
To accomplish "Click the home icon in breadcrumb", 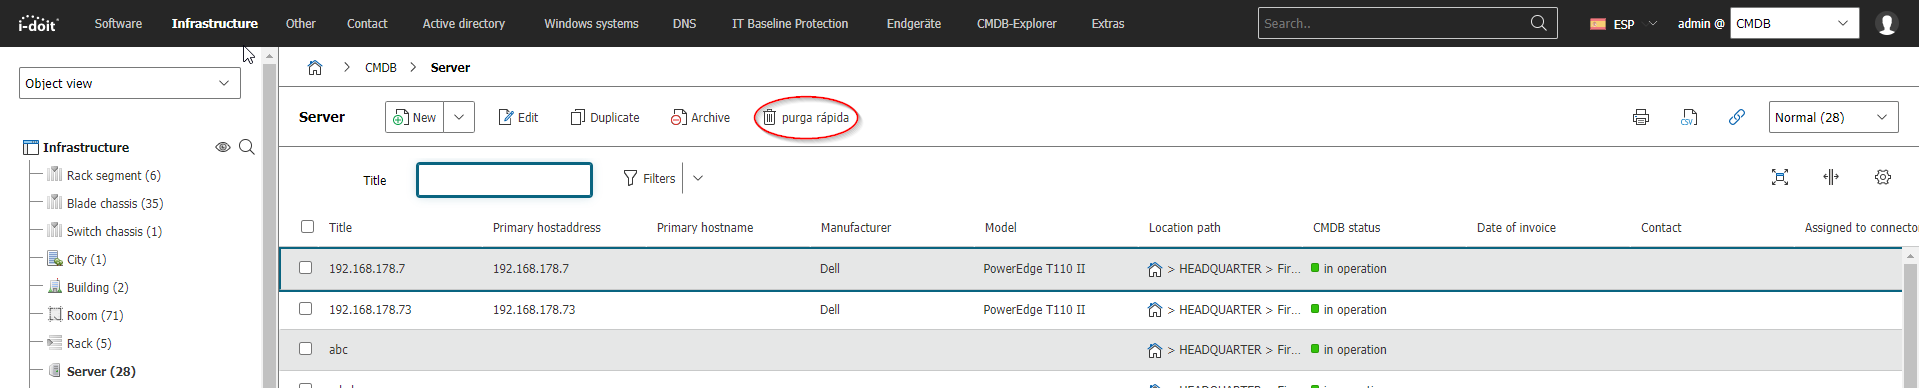I will click(x=315, y=67).
